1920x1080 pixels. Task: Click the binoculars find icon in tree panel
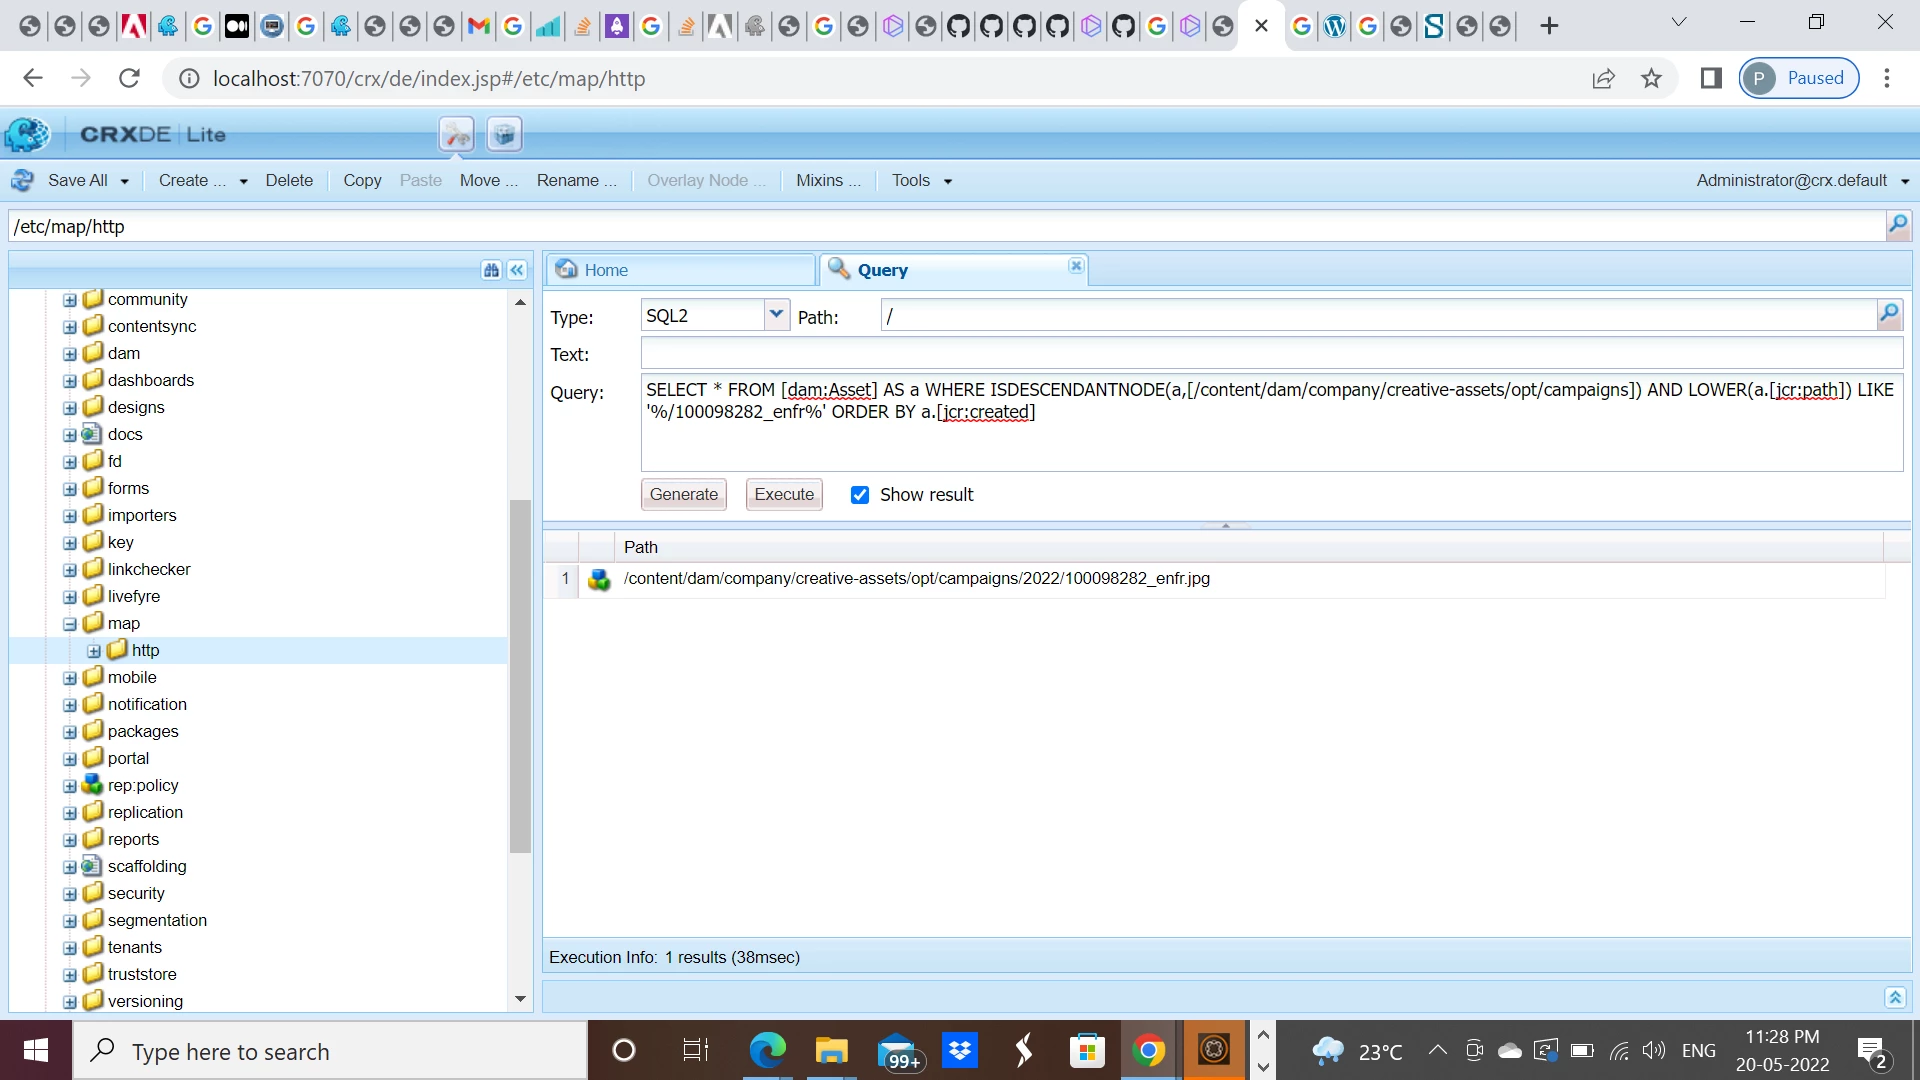click(x=491, y=270)
